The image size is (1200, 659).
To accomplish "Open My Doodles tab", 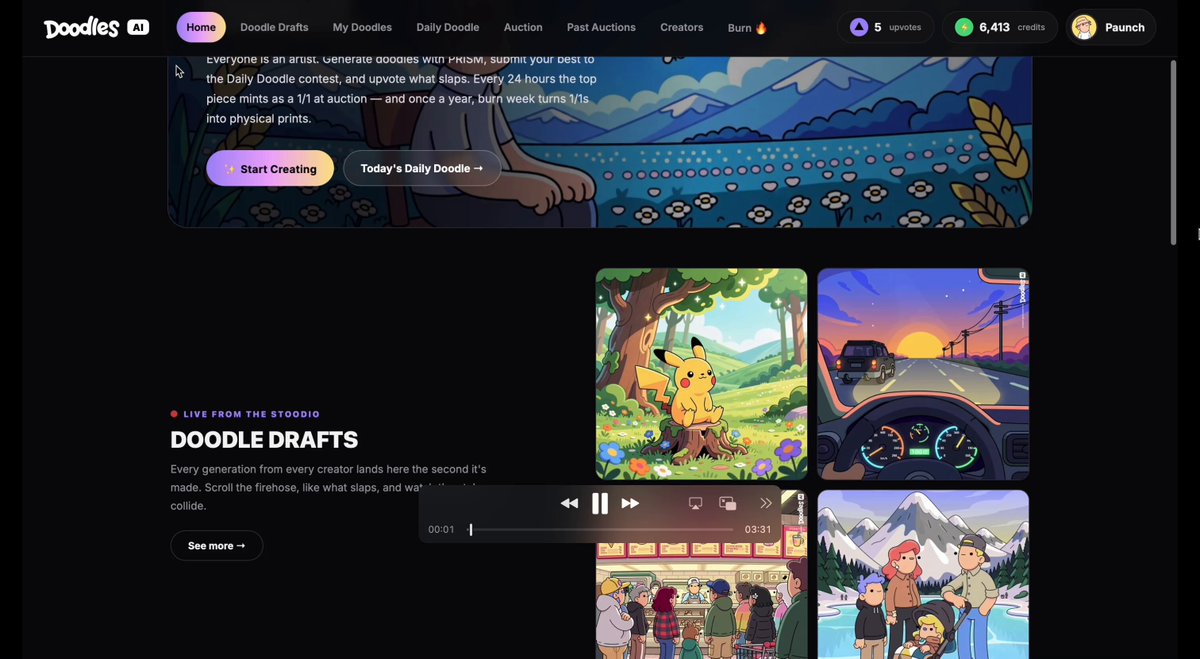I will 362,27.
